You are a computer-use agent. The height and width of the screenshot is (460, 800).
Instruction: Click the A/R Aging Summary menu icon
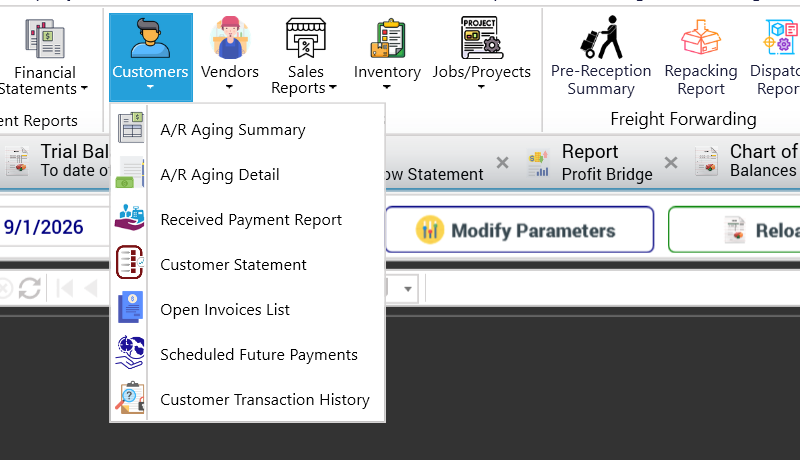pyautogui.click(x=130, y=127)
